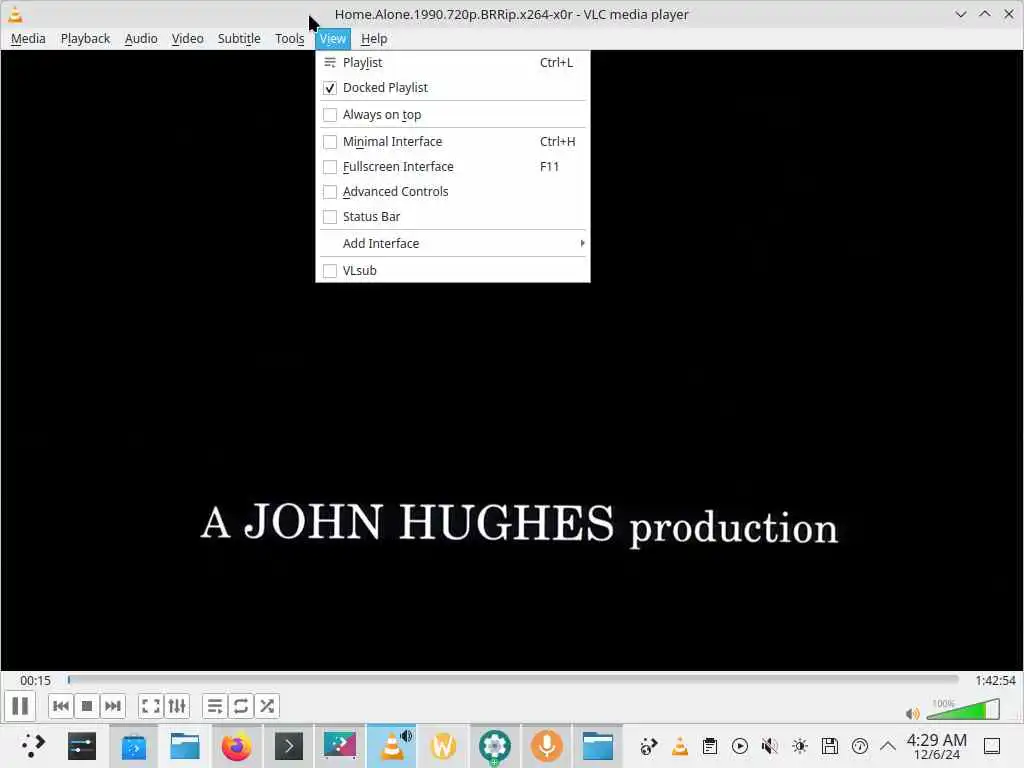Click the show desktop button
Viewport: 1024px width, 768px height.
pos(992,746)
